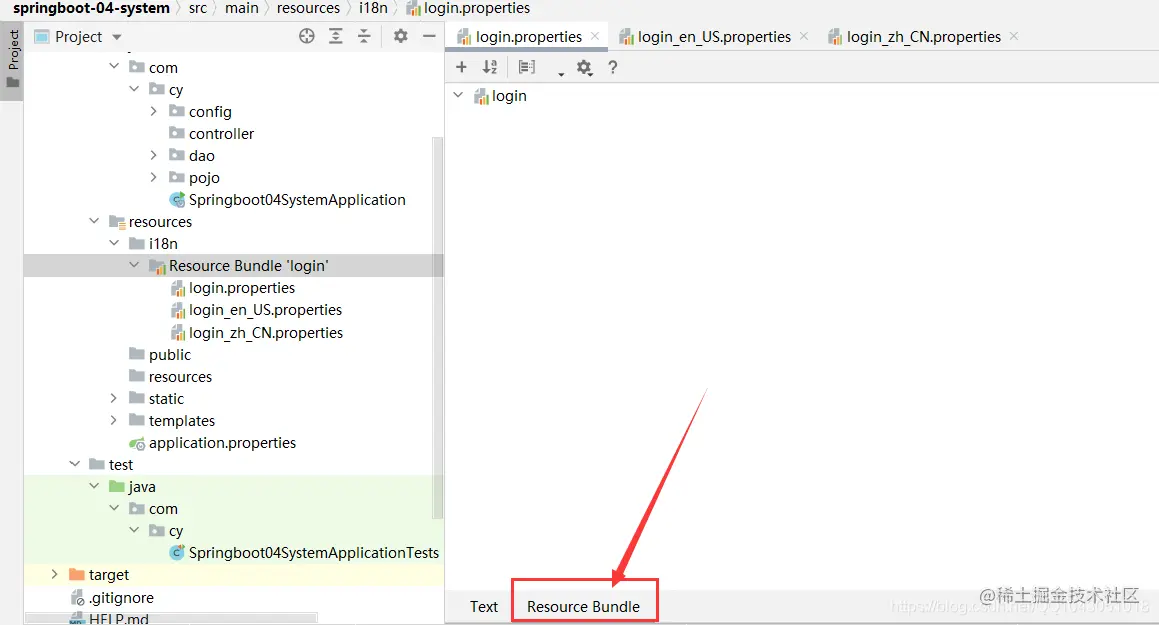Select login bundle node in editor

coord(500,96)
